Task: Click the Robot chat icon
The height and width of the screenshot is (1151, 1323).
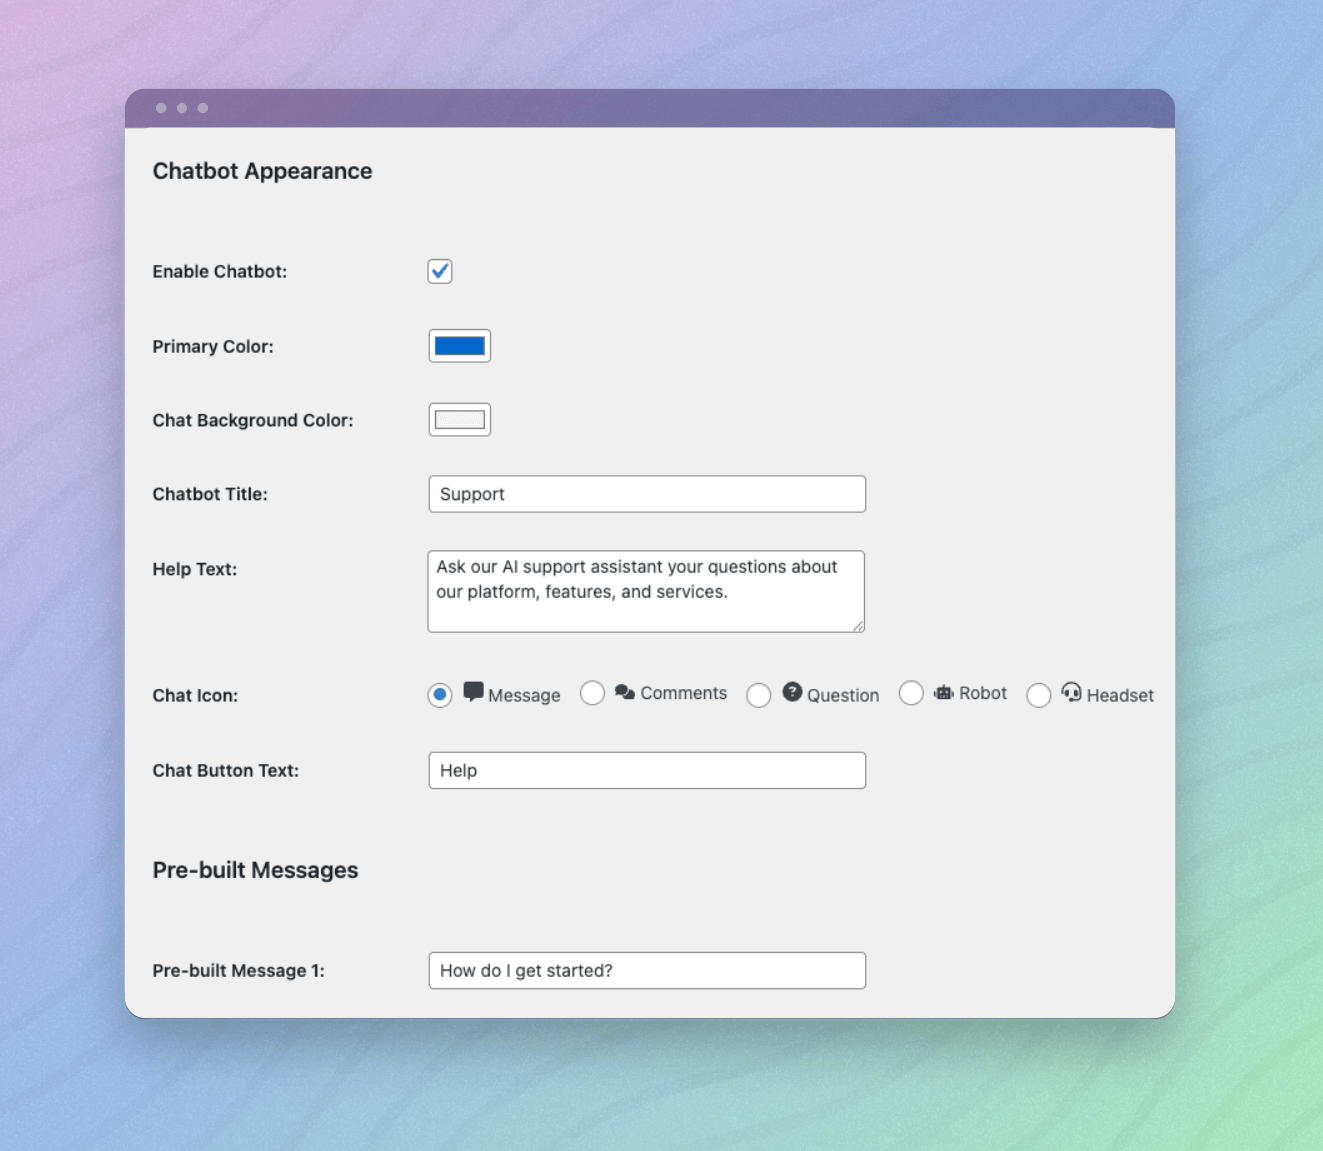Action: click(944, 691)
